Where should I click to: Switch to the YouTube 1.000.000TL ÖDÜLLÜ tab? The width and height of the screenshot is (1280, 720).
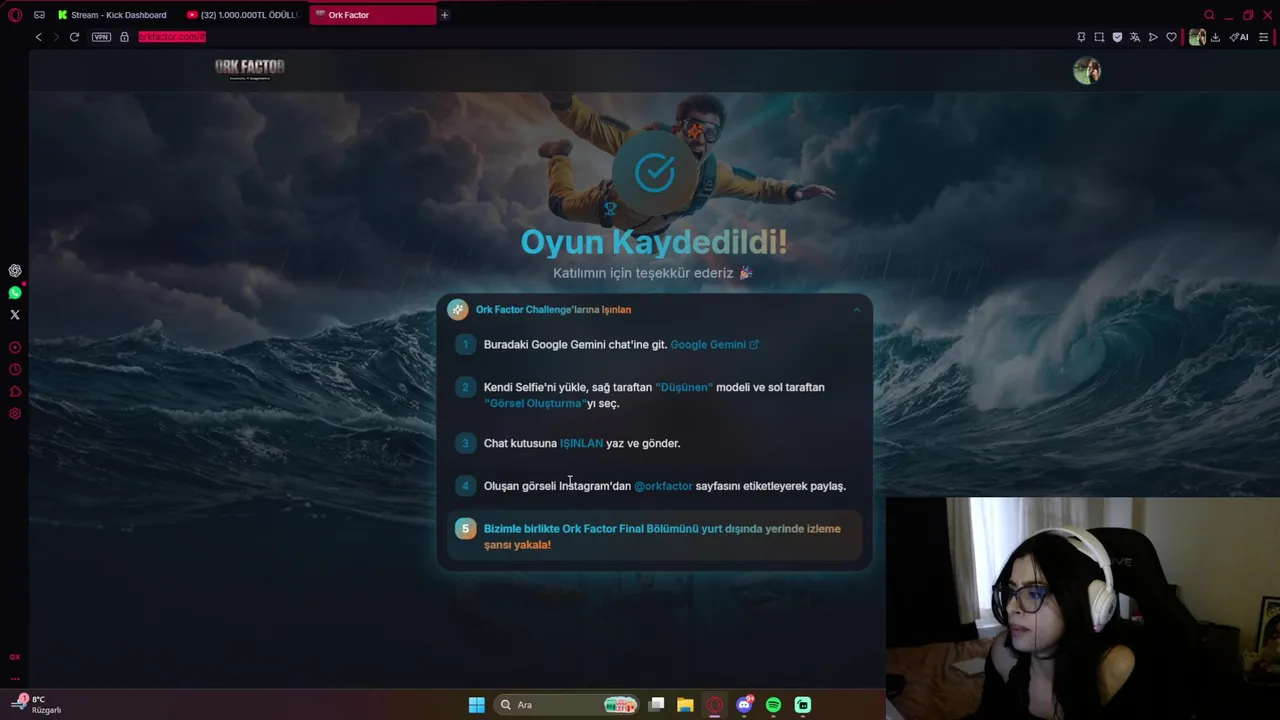click(243, 15)
